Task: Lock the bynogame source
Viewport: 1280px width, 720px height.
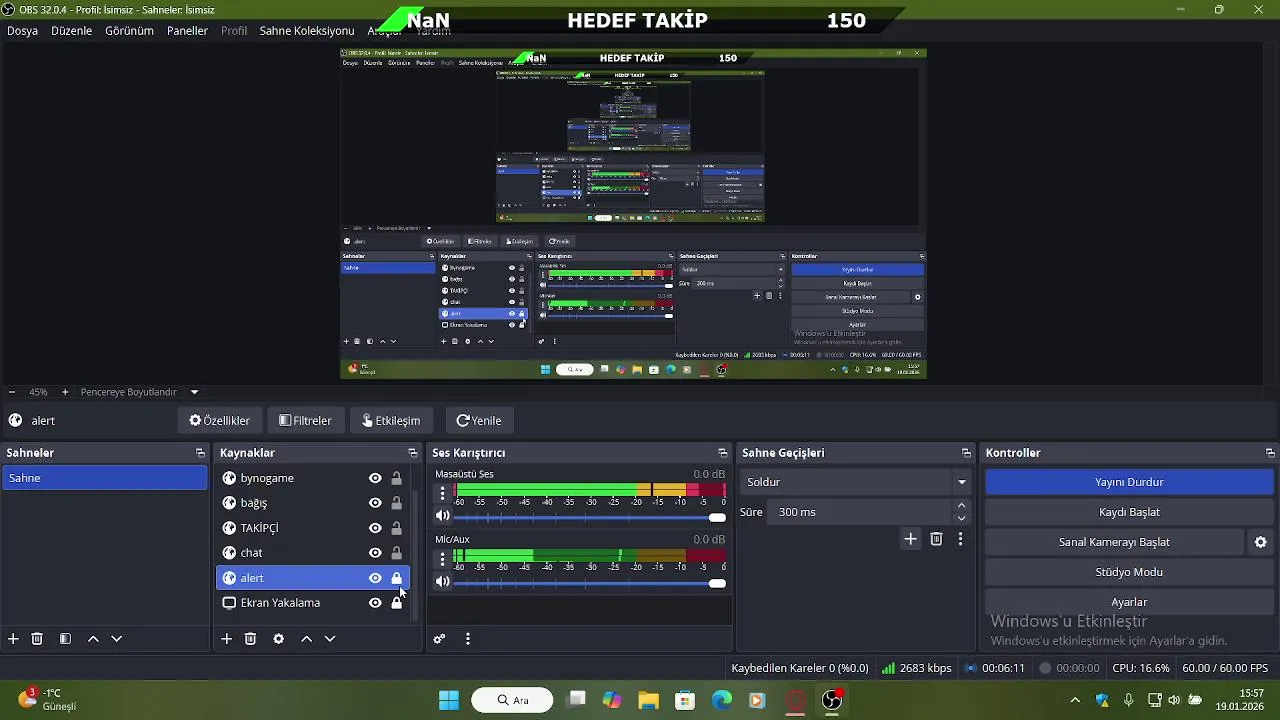Action: pos(396,478)
